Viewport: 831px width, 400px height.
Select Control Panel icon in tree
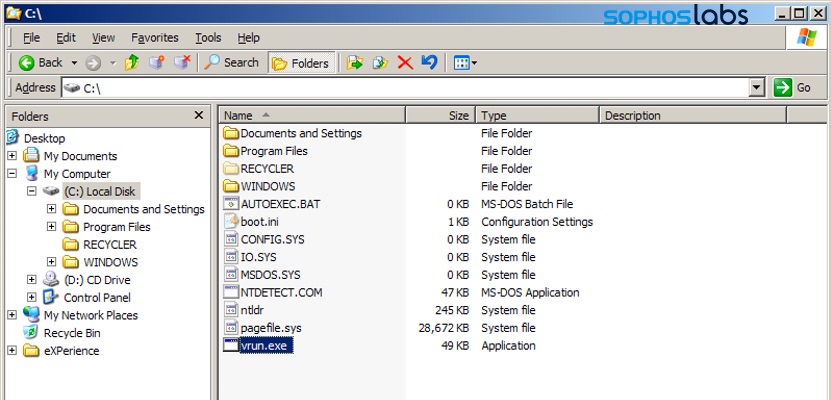tap(51, 297)
